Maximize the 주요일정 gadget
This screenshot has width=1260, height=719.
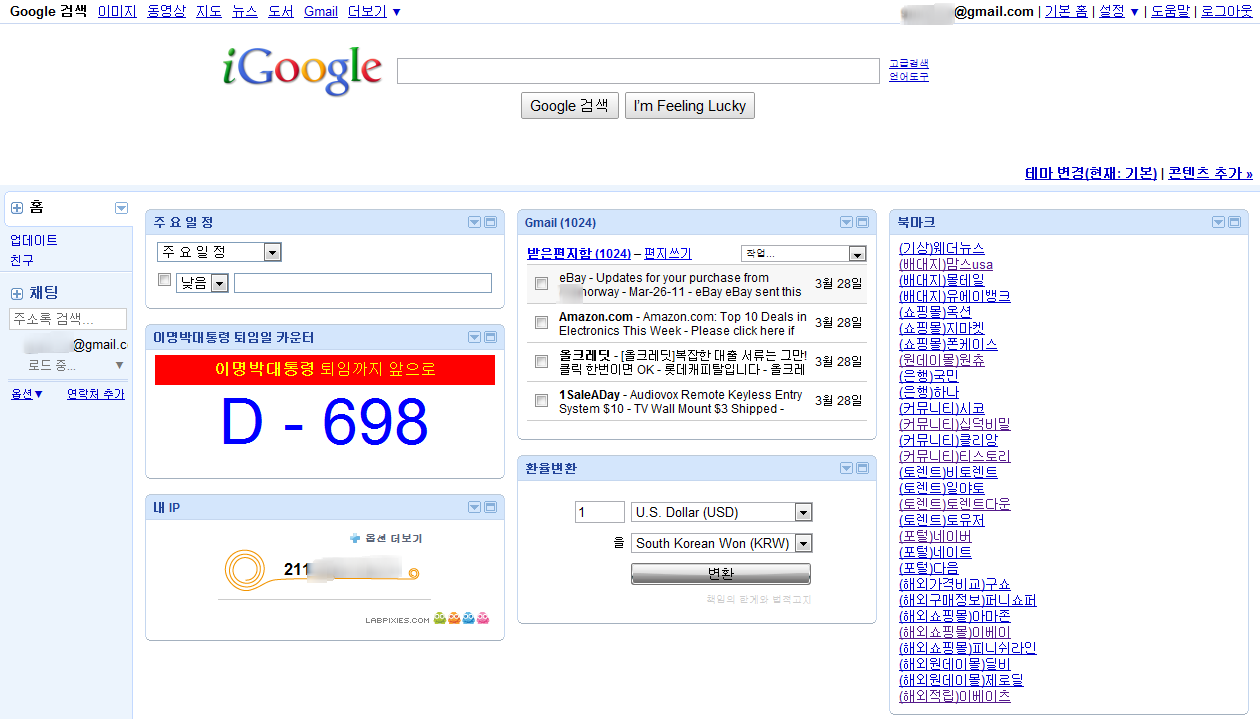point(491,222)
